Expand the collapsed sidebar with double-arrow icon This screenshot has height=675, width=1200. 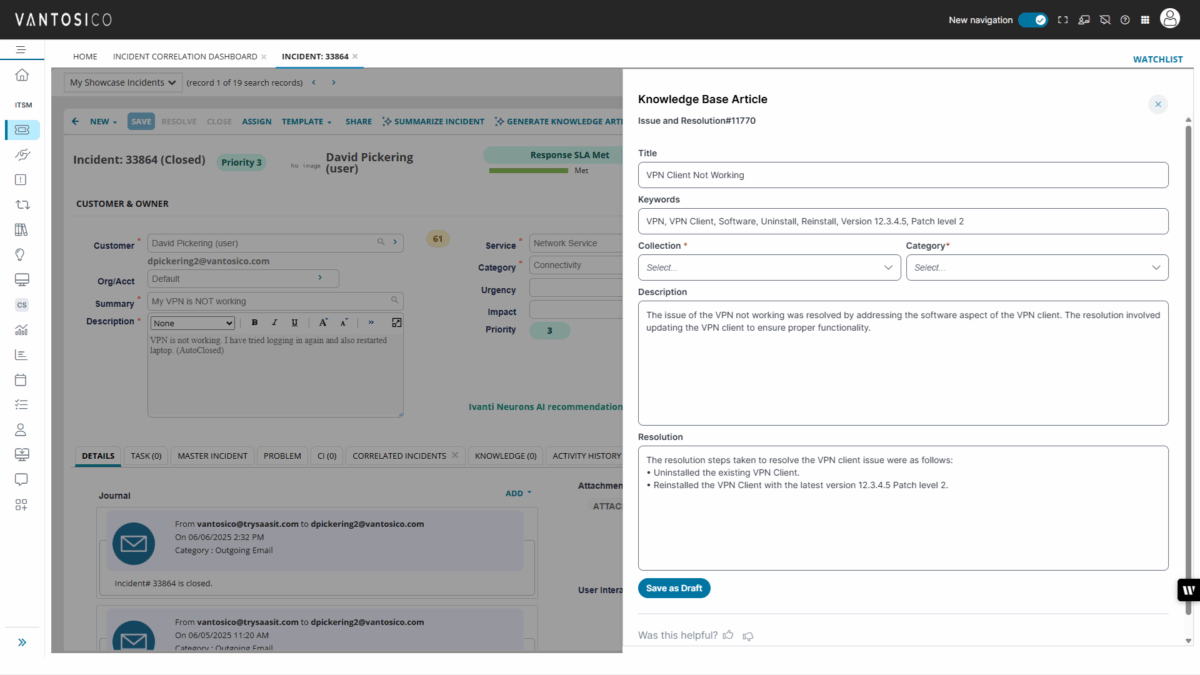click(x=20, y=642)
